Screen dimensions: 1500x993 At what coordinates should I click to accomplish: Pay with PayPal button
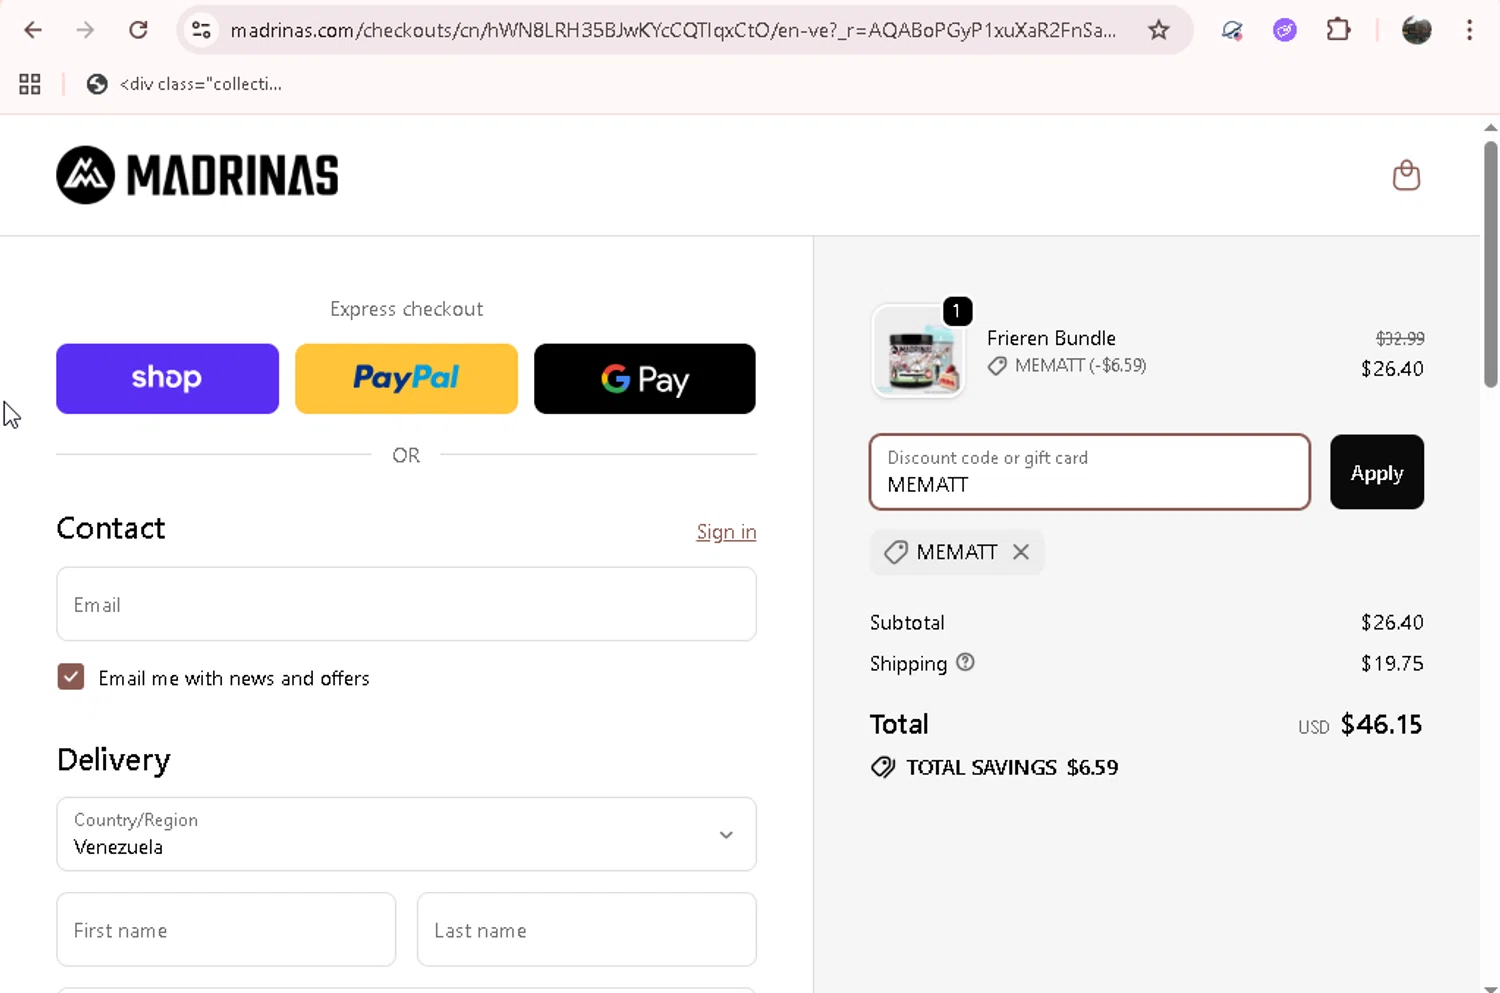coord(406,378)
